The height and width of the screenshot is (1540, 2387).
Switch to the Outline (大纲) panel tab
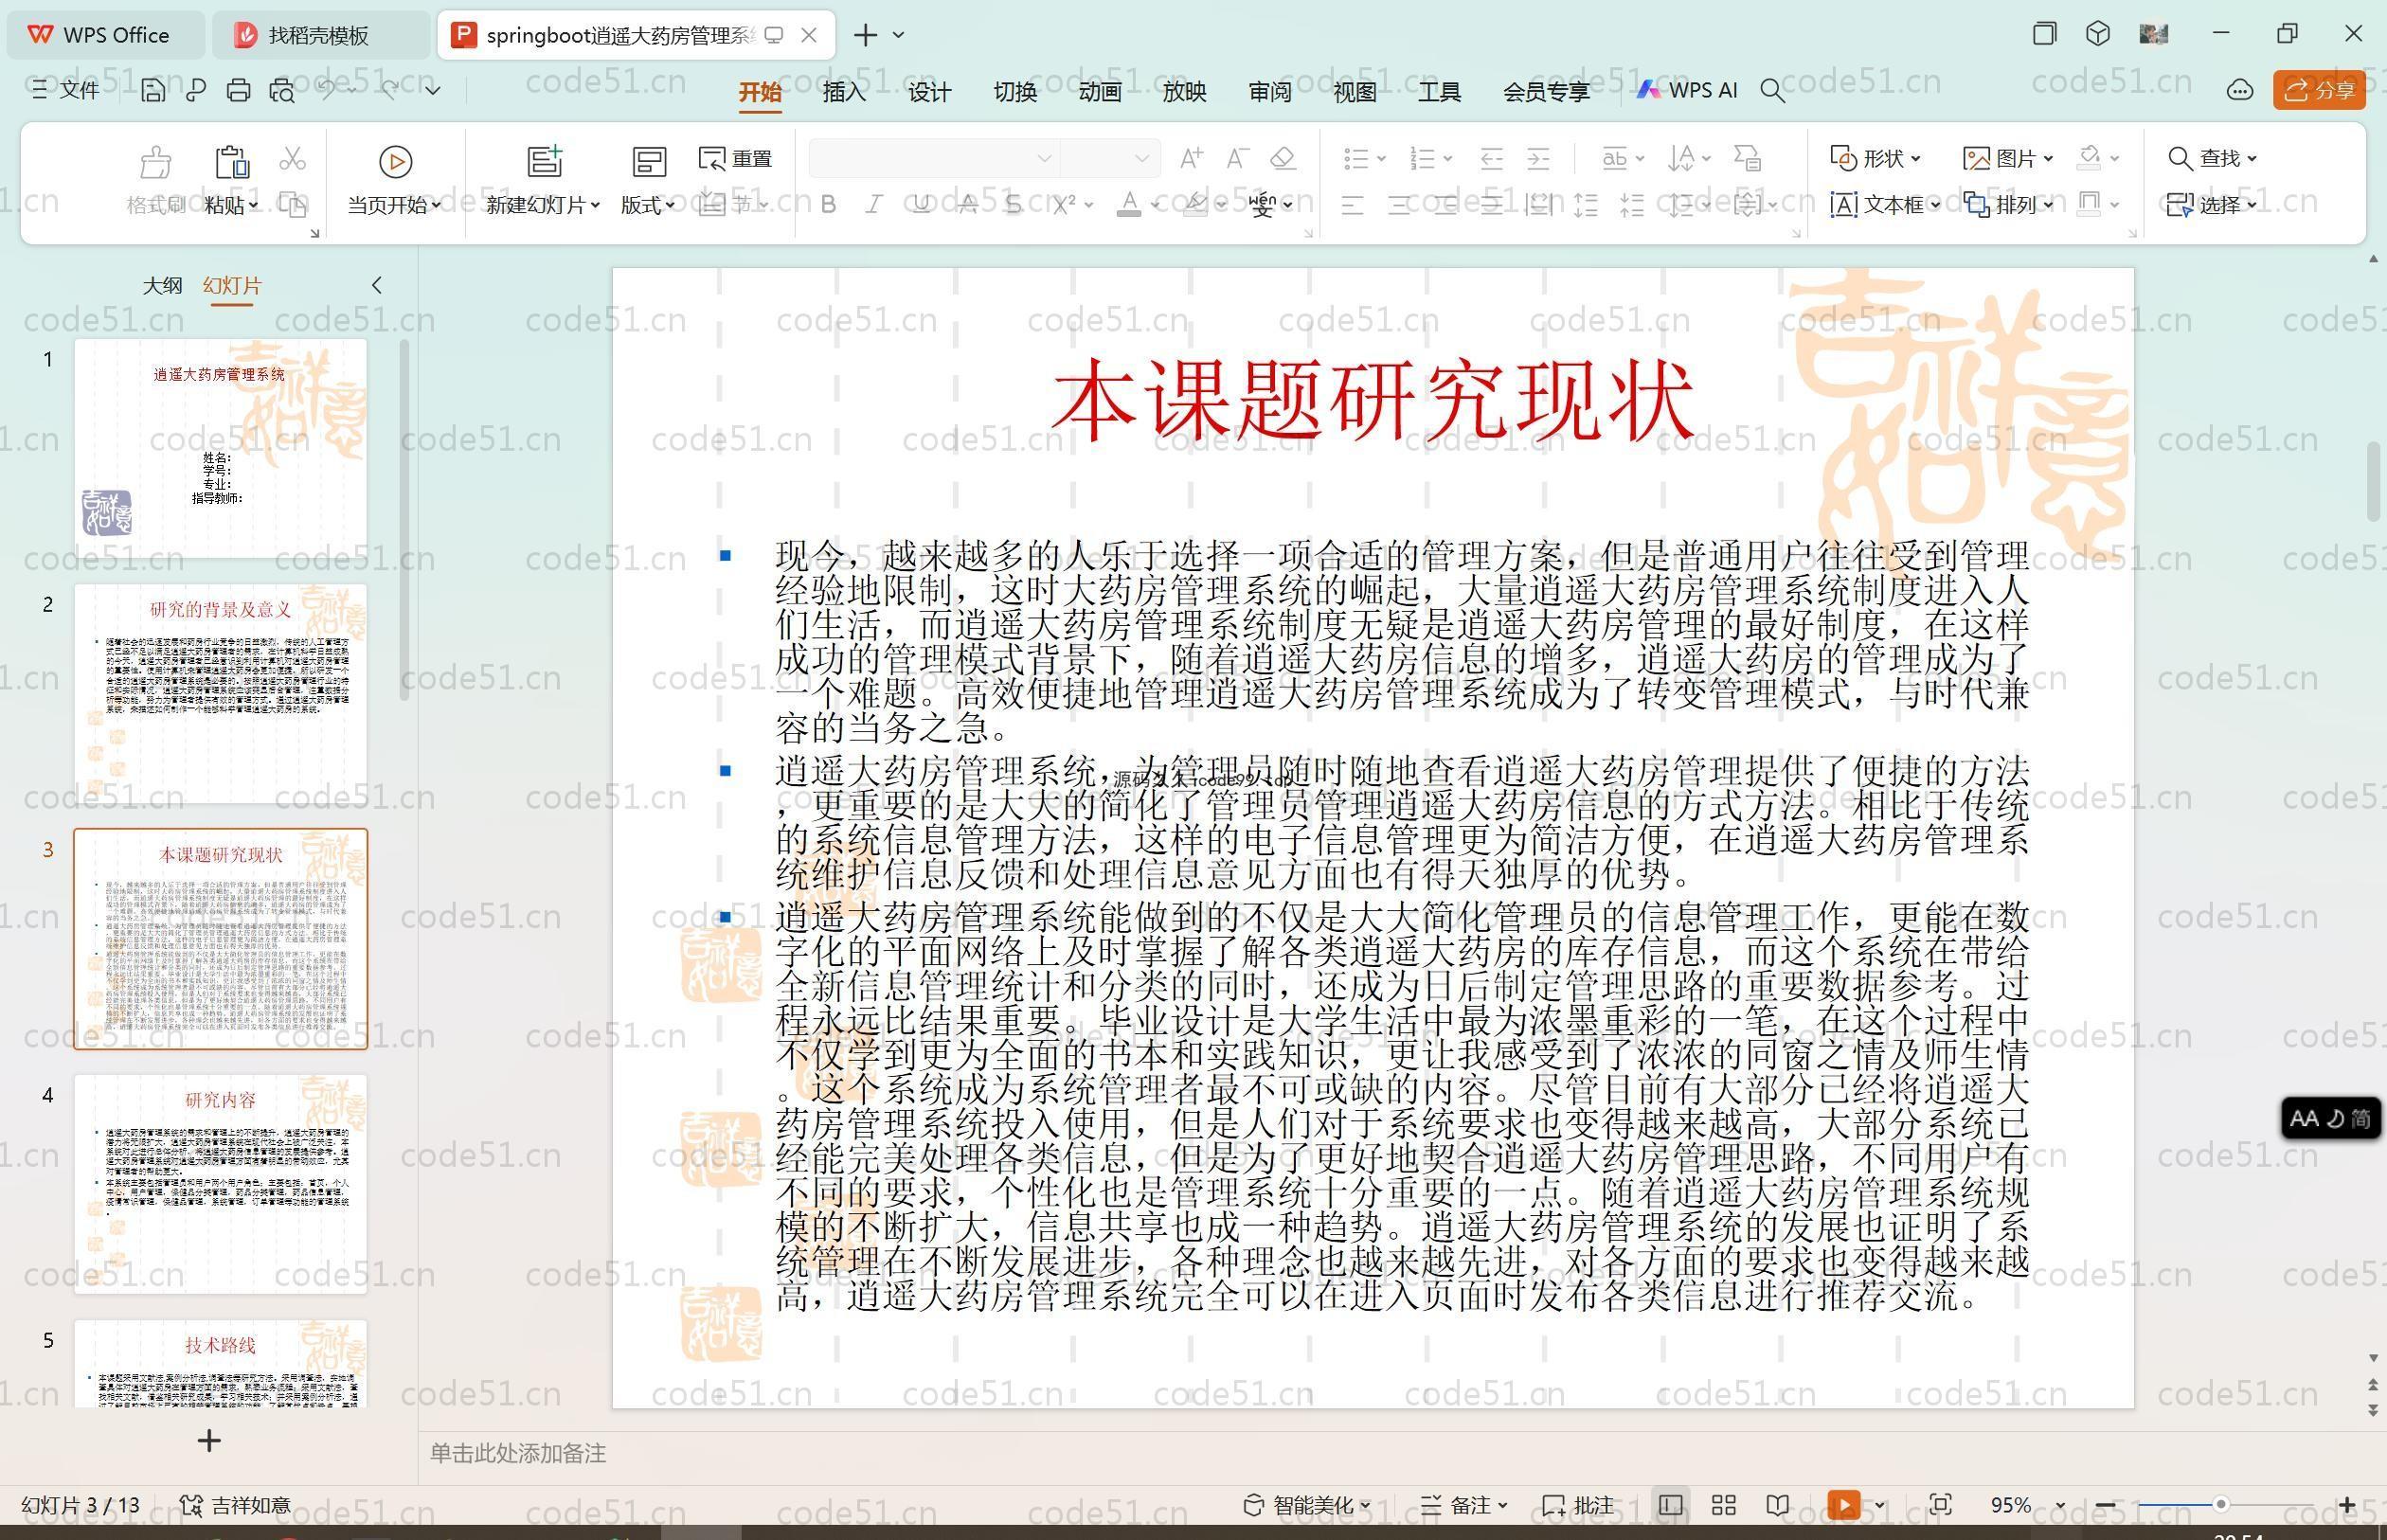162,285
